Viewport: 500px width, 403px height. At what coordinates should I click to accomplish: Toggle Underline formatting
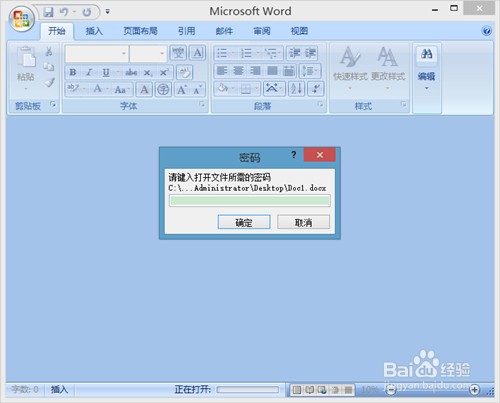[x=106, y=72]
